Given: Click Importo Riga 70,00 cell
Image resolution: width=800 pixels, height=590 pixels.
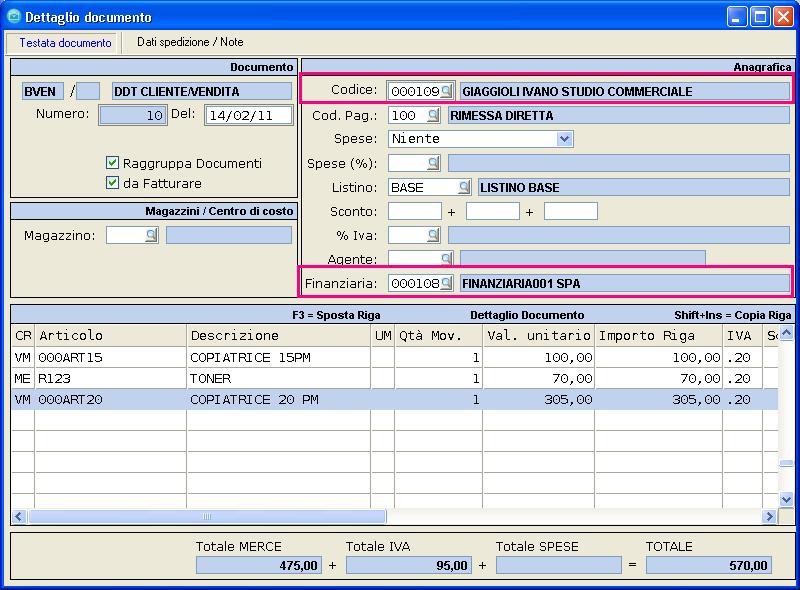Looking at the screenshot, I should [x=659, y=379].
